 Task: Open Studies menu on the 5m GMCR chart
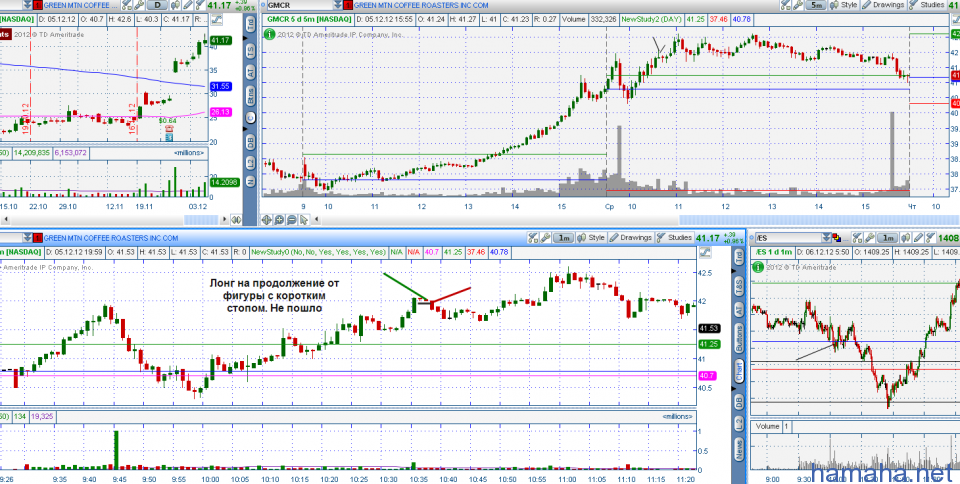(x=927, y=5)
